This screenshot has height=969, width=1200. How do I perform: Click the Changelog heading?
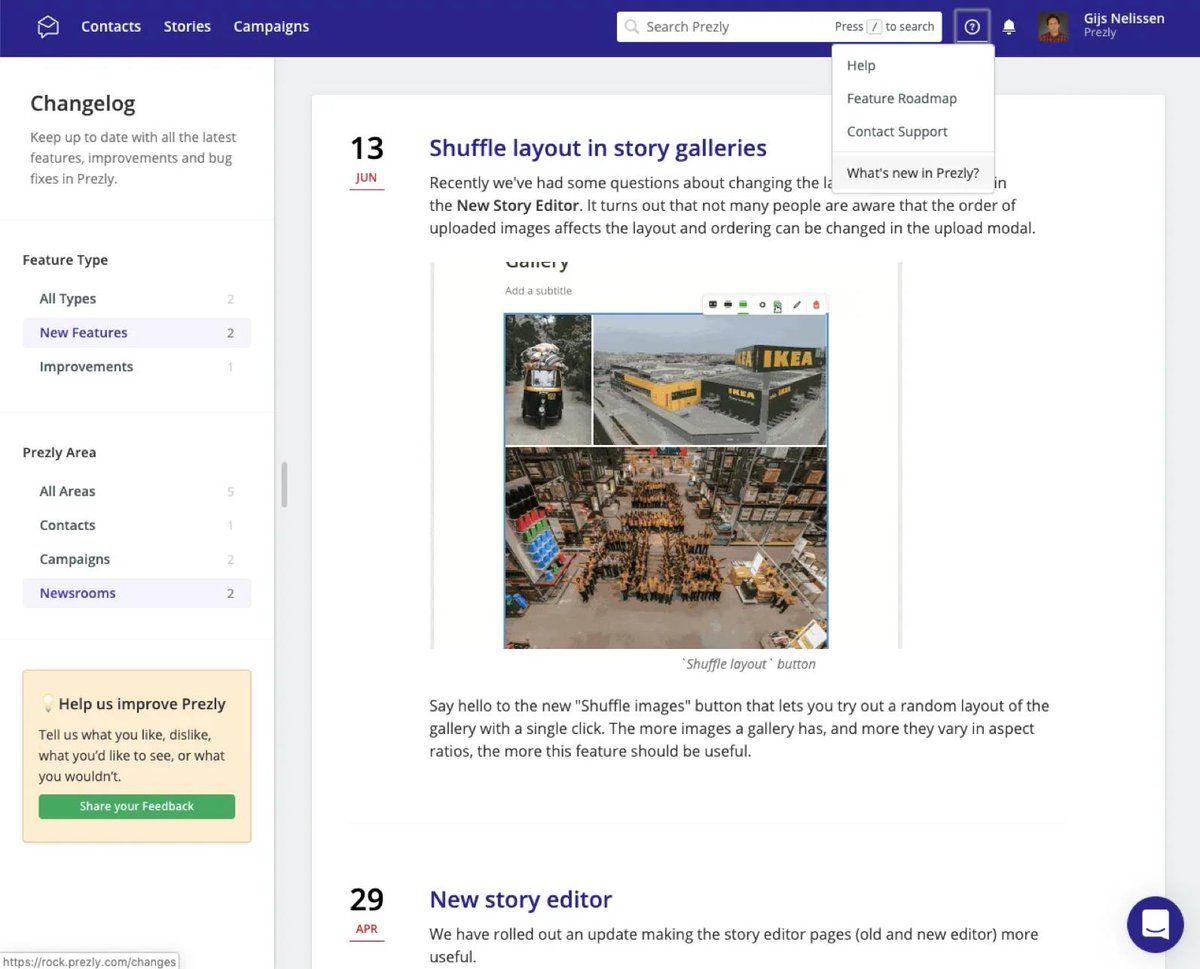coord(83,104)
